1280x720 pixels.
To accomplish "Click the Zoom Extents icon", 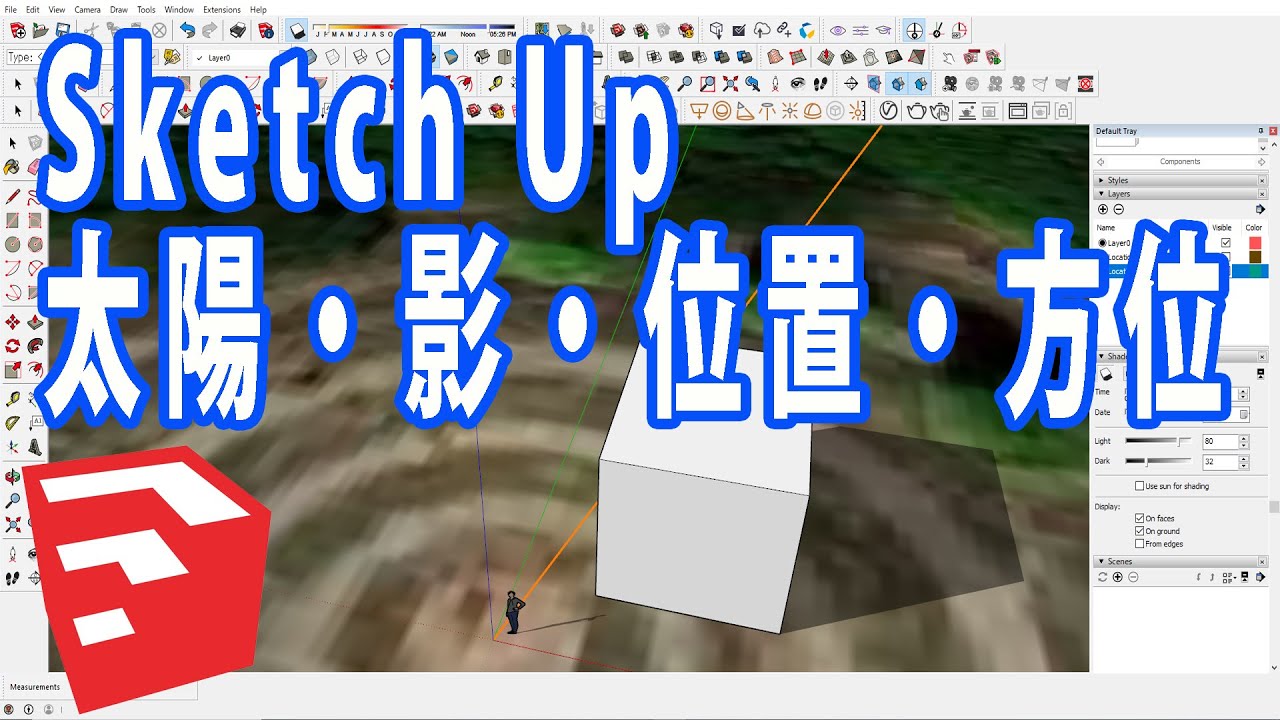I will pyautogui.click(x=730, y=83).
